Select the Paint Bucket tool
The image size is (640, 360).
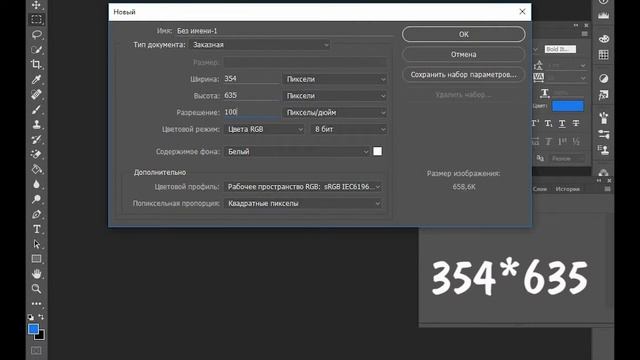tap(36, 169)
